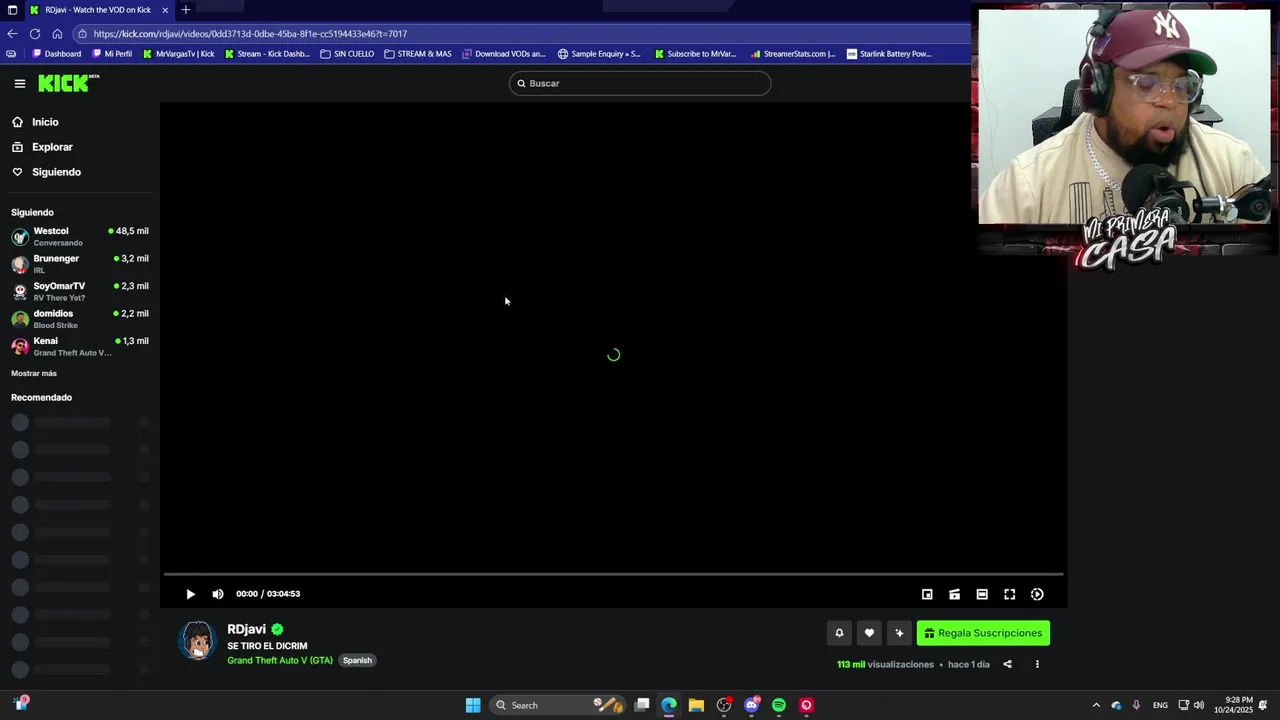Open Kenai channel in sidebar
Image resolution: width=1280 pixels, height=720 pixels.
coord(80,347)
